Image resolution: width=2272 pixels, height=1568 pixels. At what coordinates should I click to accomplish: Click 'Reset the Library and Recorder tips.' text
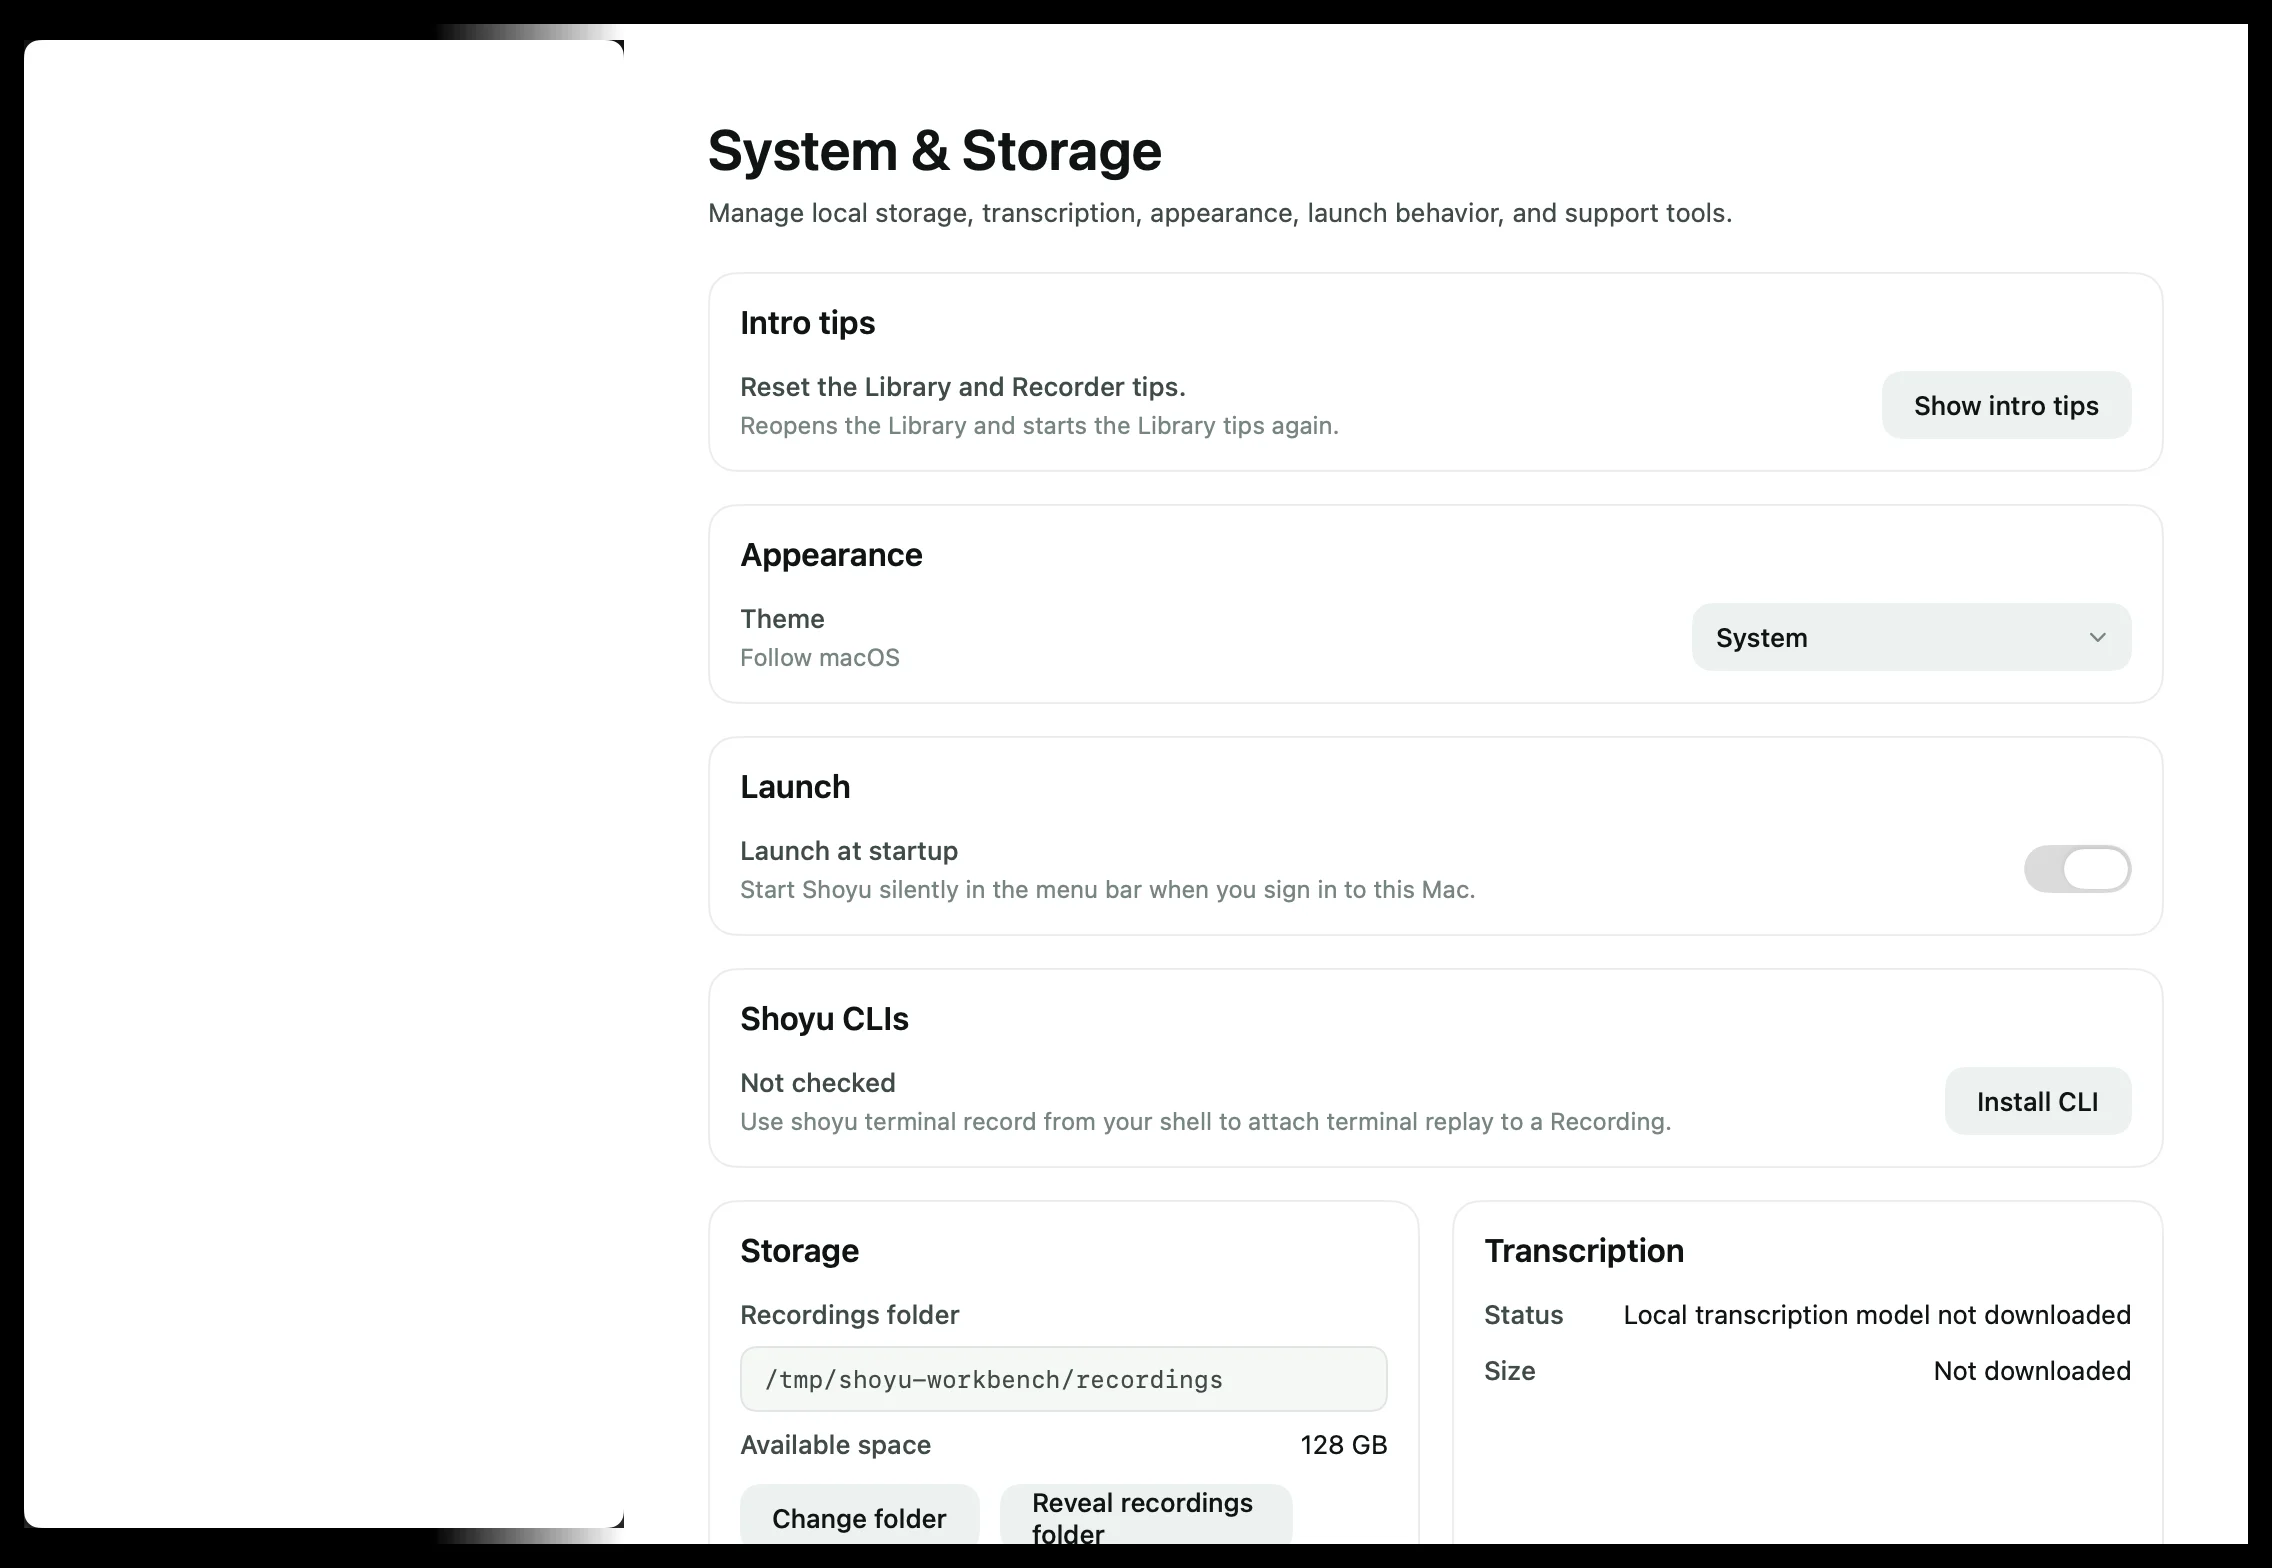click(x=962, y=387)
